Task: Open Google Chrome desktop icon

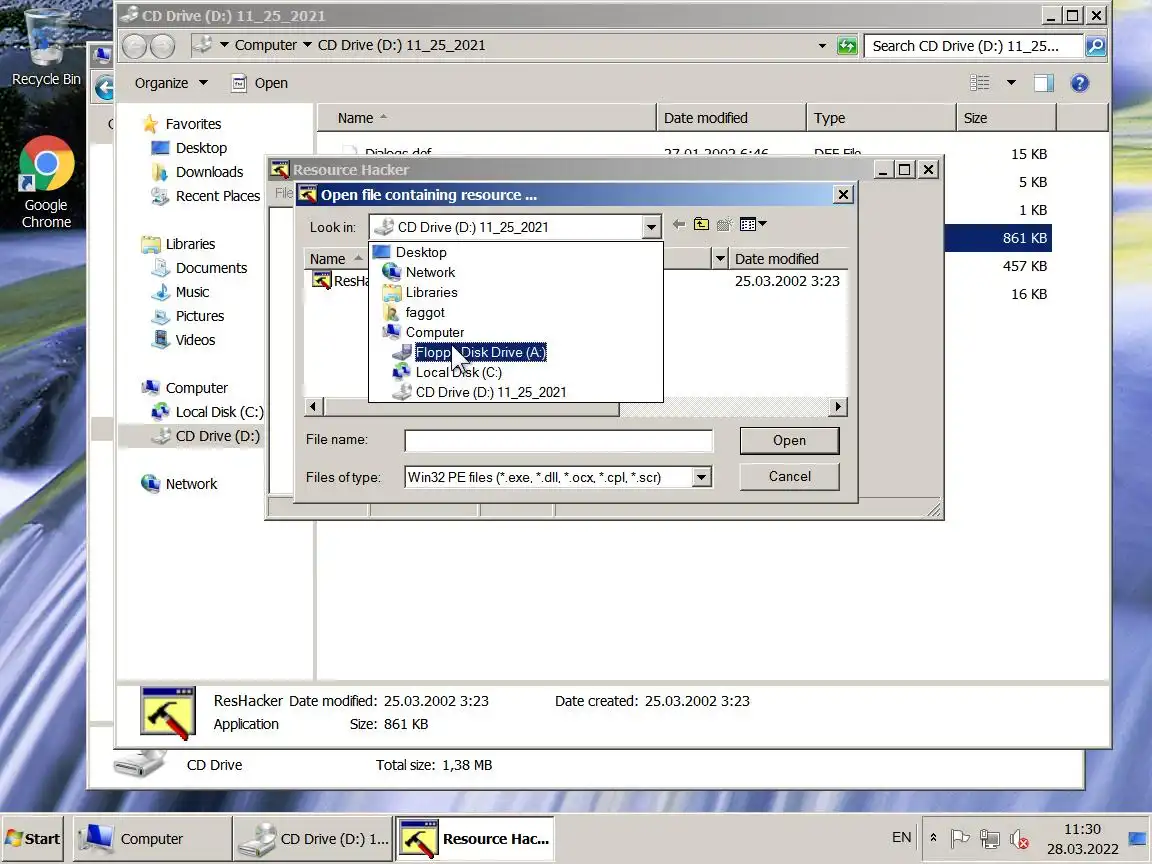Action: (46, 183)
